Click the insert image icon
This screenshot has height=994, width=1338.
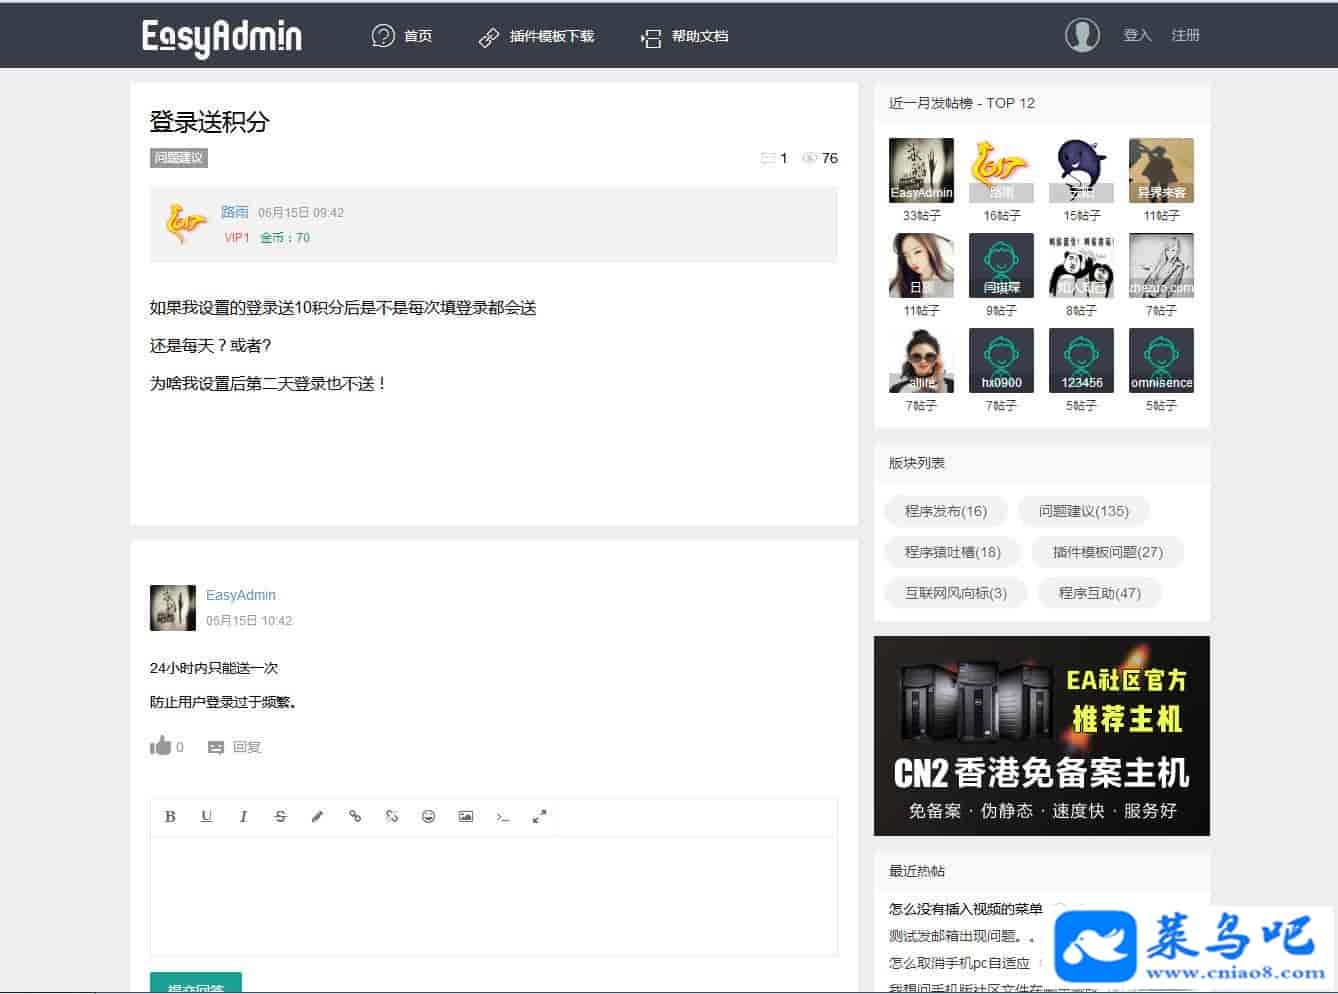click(x=465, y=816)
